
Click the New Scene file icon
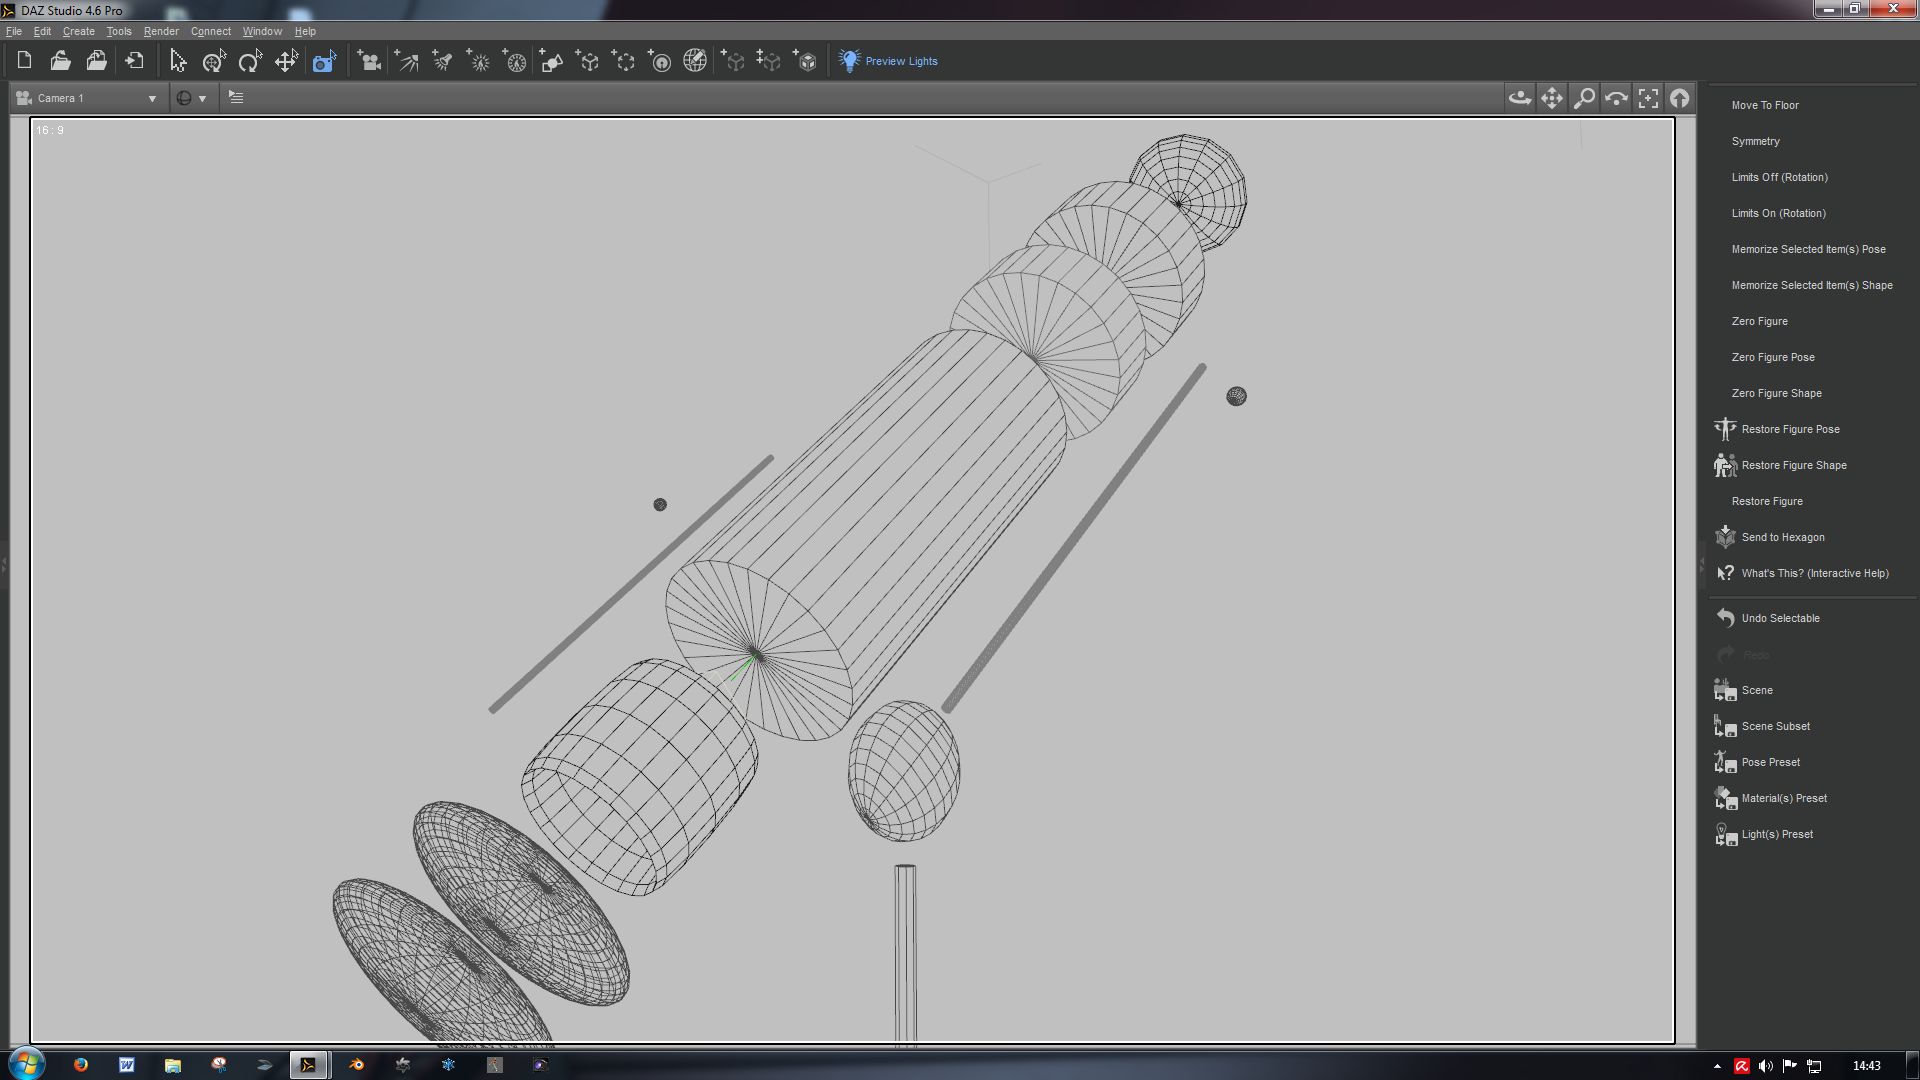click(x=24, y=61)
